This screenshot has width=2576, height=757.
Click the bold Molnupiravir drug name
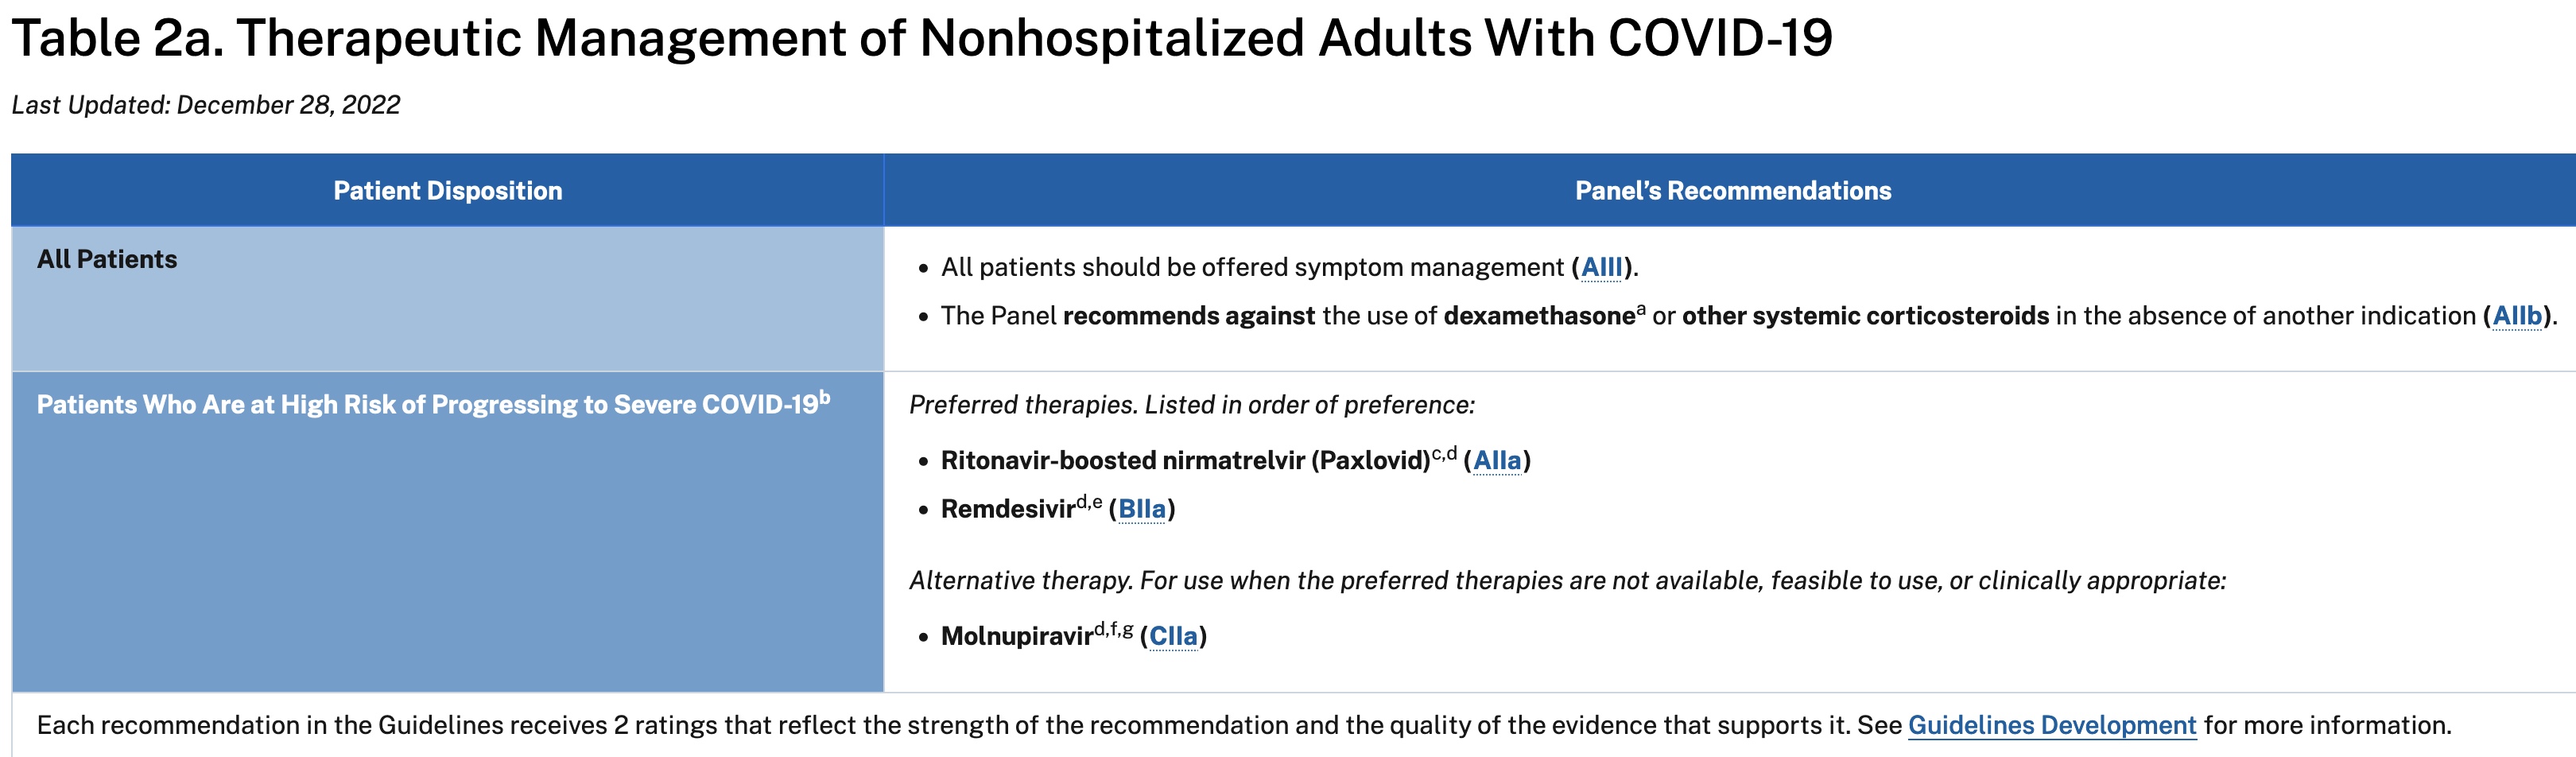click(x=1016, y=636)
